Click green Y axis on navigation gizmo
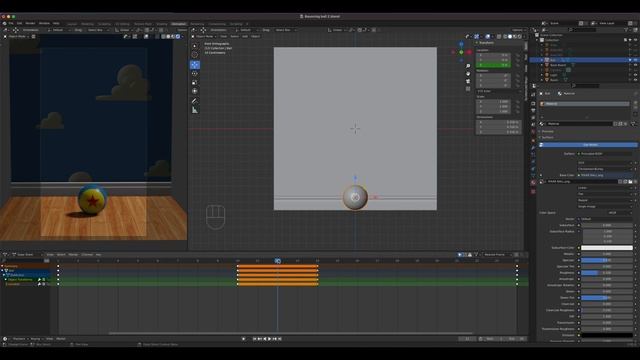Image resolution: width=640 pixels, height=360 pixels. 461,52
